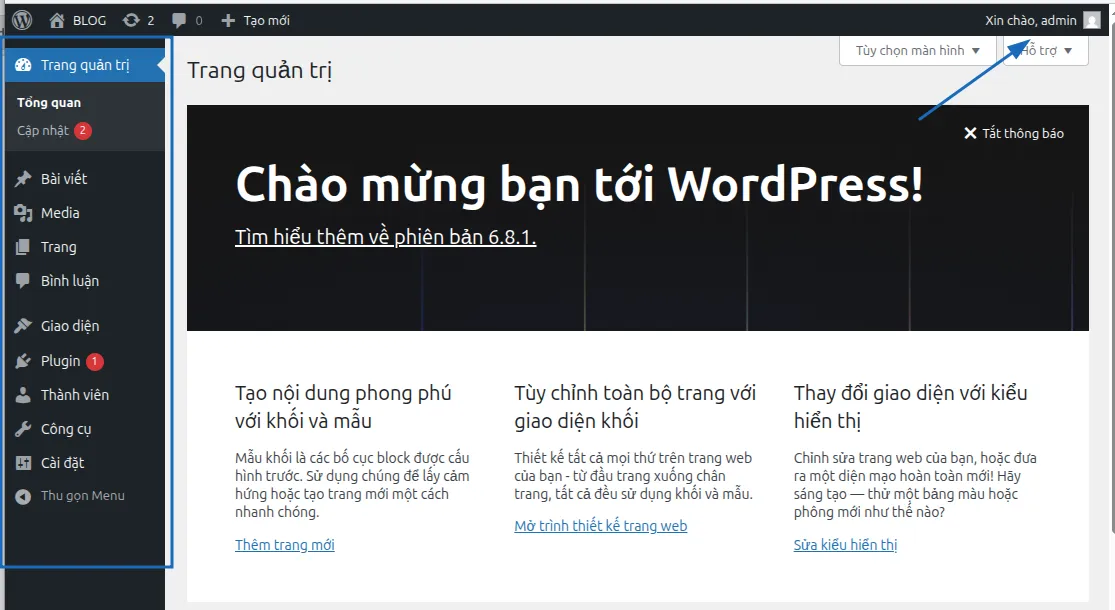
Task: Open Media library via its sidebar icon
Action: click(x=25, y=212)
